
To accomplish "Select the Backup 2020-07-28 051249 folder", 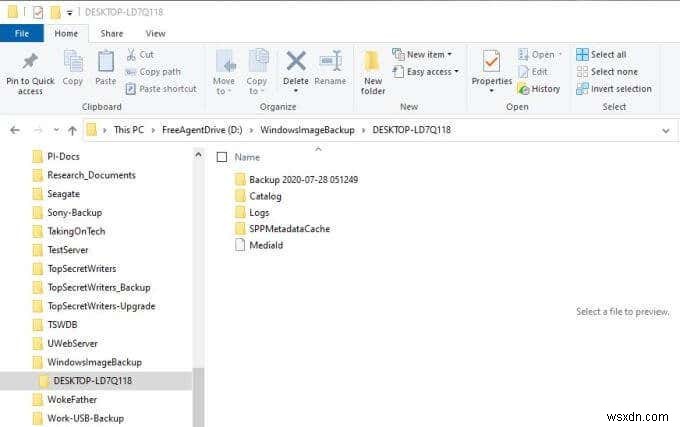I will pyautogui.click(x=297, y=179).
